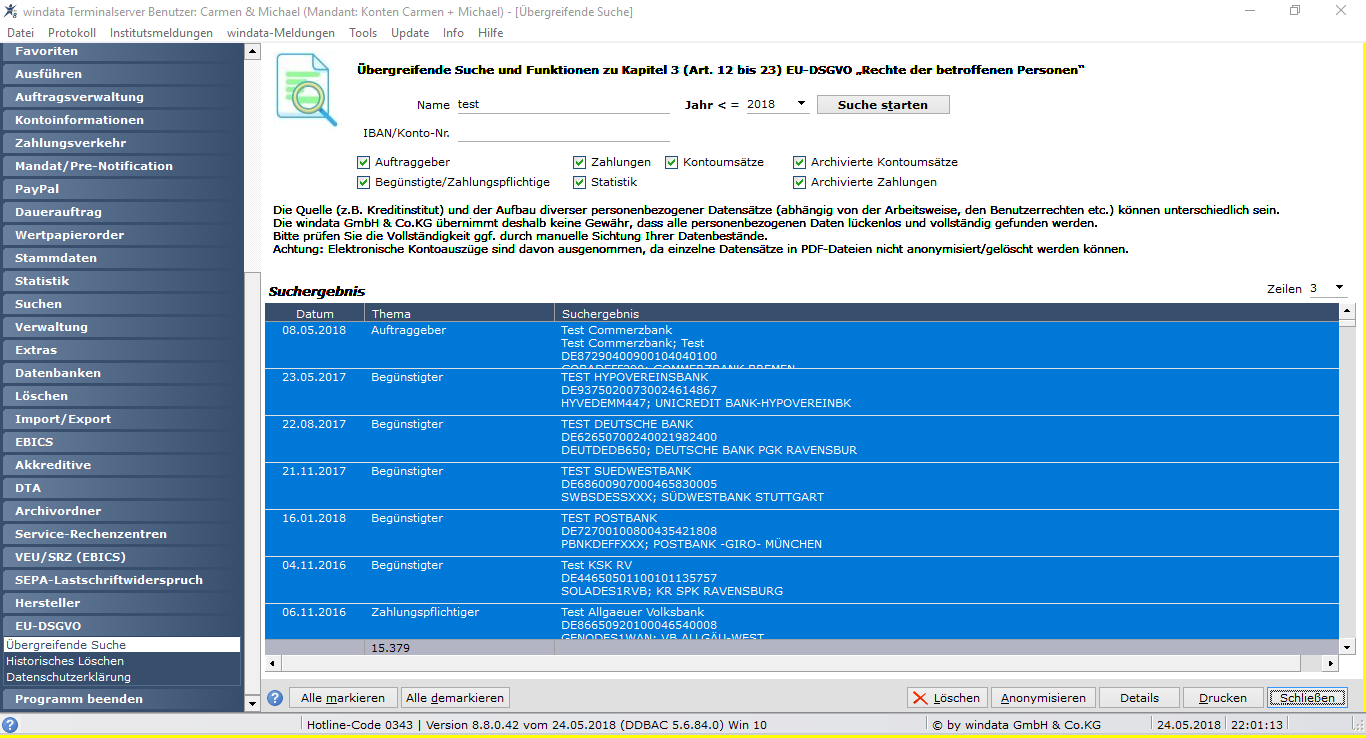The image size is (1366, 738).
Task: Click the Schließen button
Action: 1307,698
